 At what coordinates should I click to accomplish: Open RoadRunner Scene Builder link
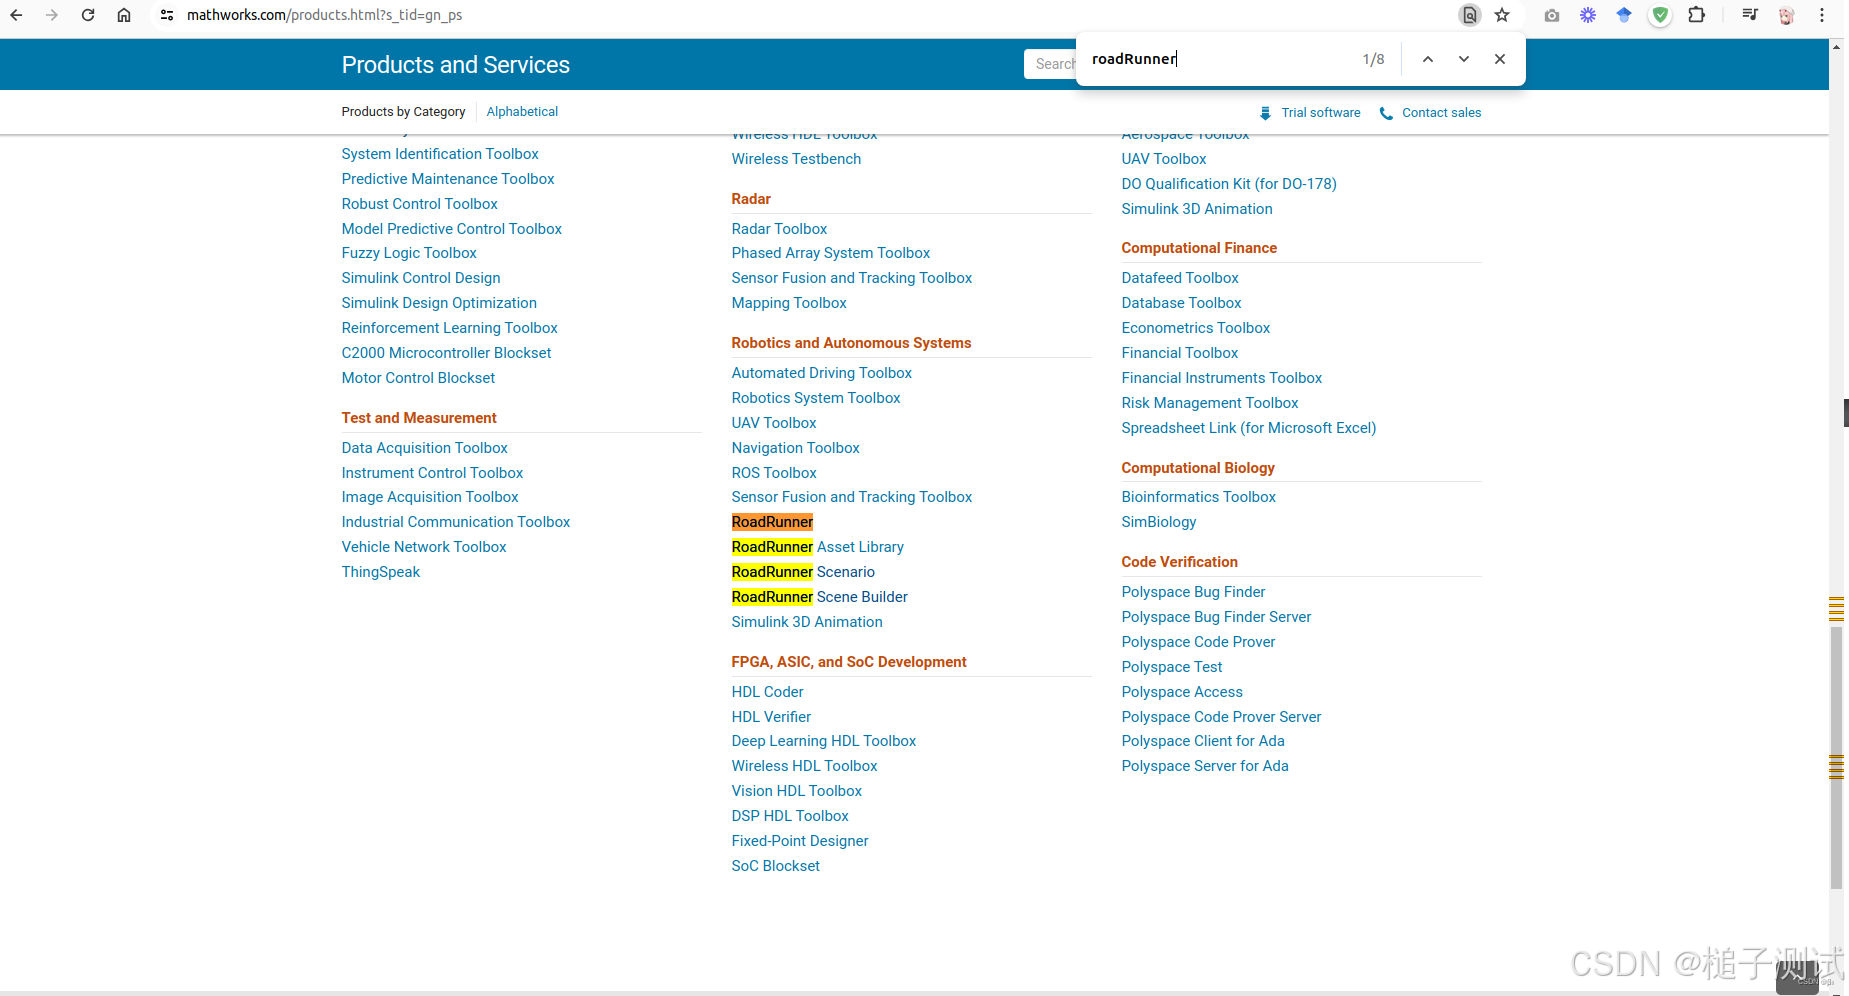pyautogui.click(x=819, y=597)
